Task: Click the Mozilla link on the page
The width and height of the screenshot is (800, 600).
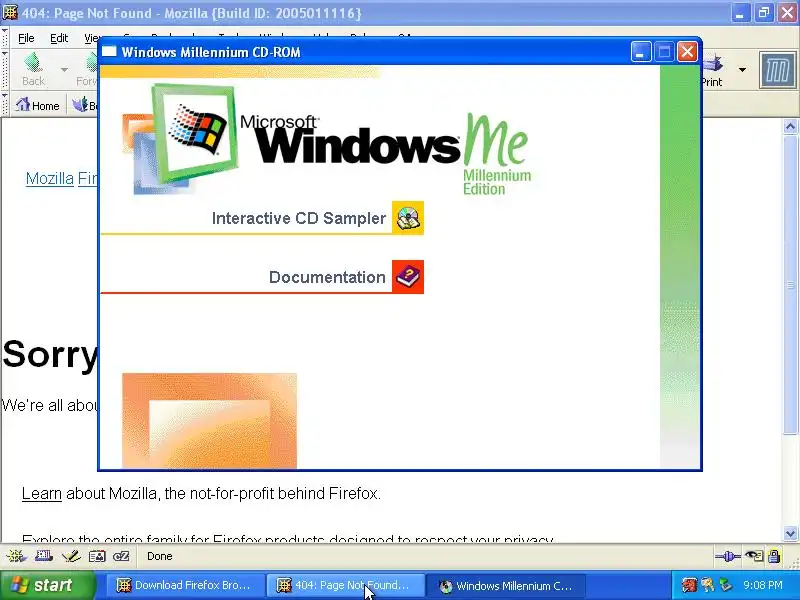Action: point(49,178)
